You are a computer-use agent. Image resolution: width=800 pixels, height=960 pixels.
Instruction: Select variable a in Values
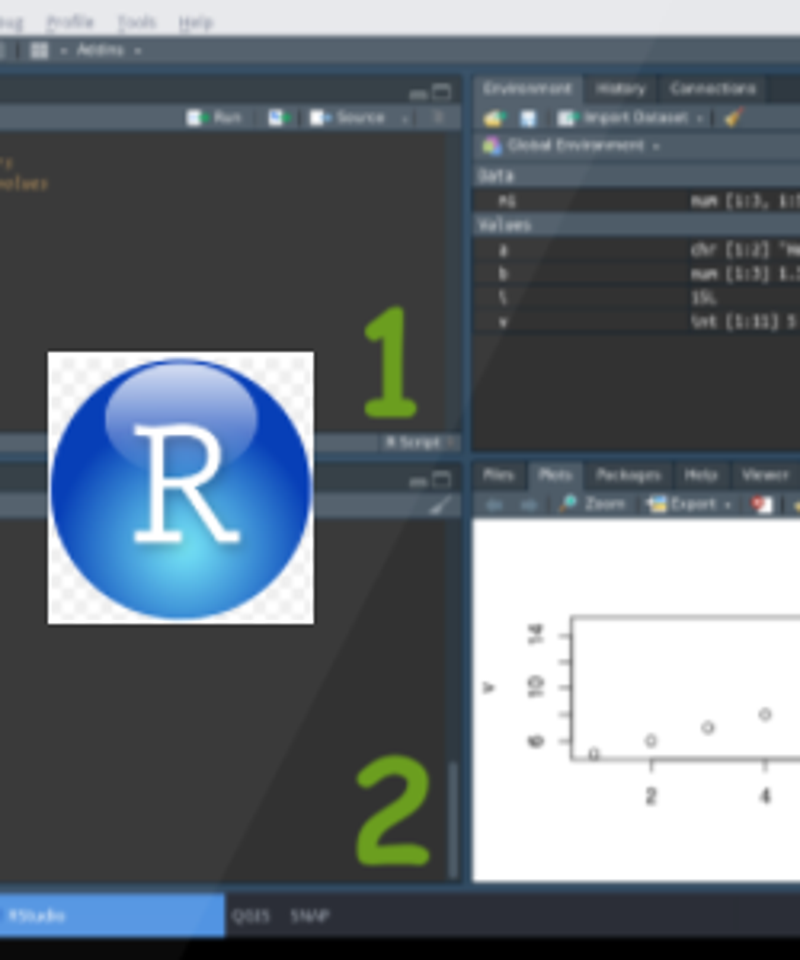(637, 250)
